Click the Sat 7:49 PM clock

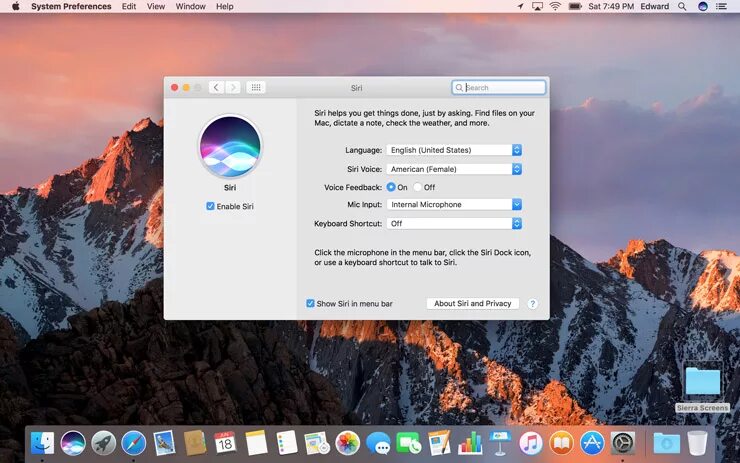(611, 7)
